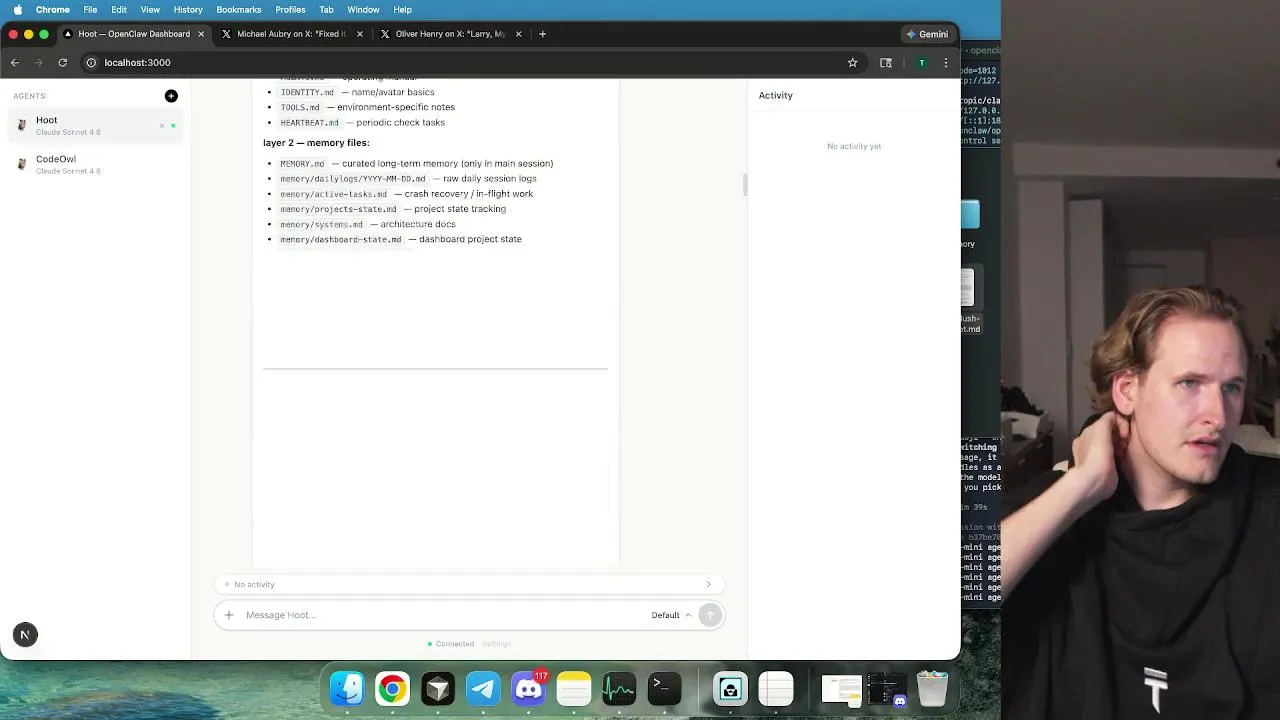
Task: Click the Connected status indicator
Action: (451, 644)
